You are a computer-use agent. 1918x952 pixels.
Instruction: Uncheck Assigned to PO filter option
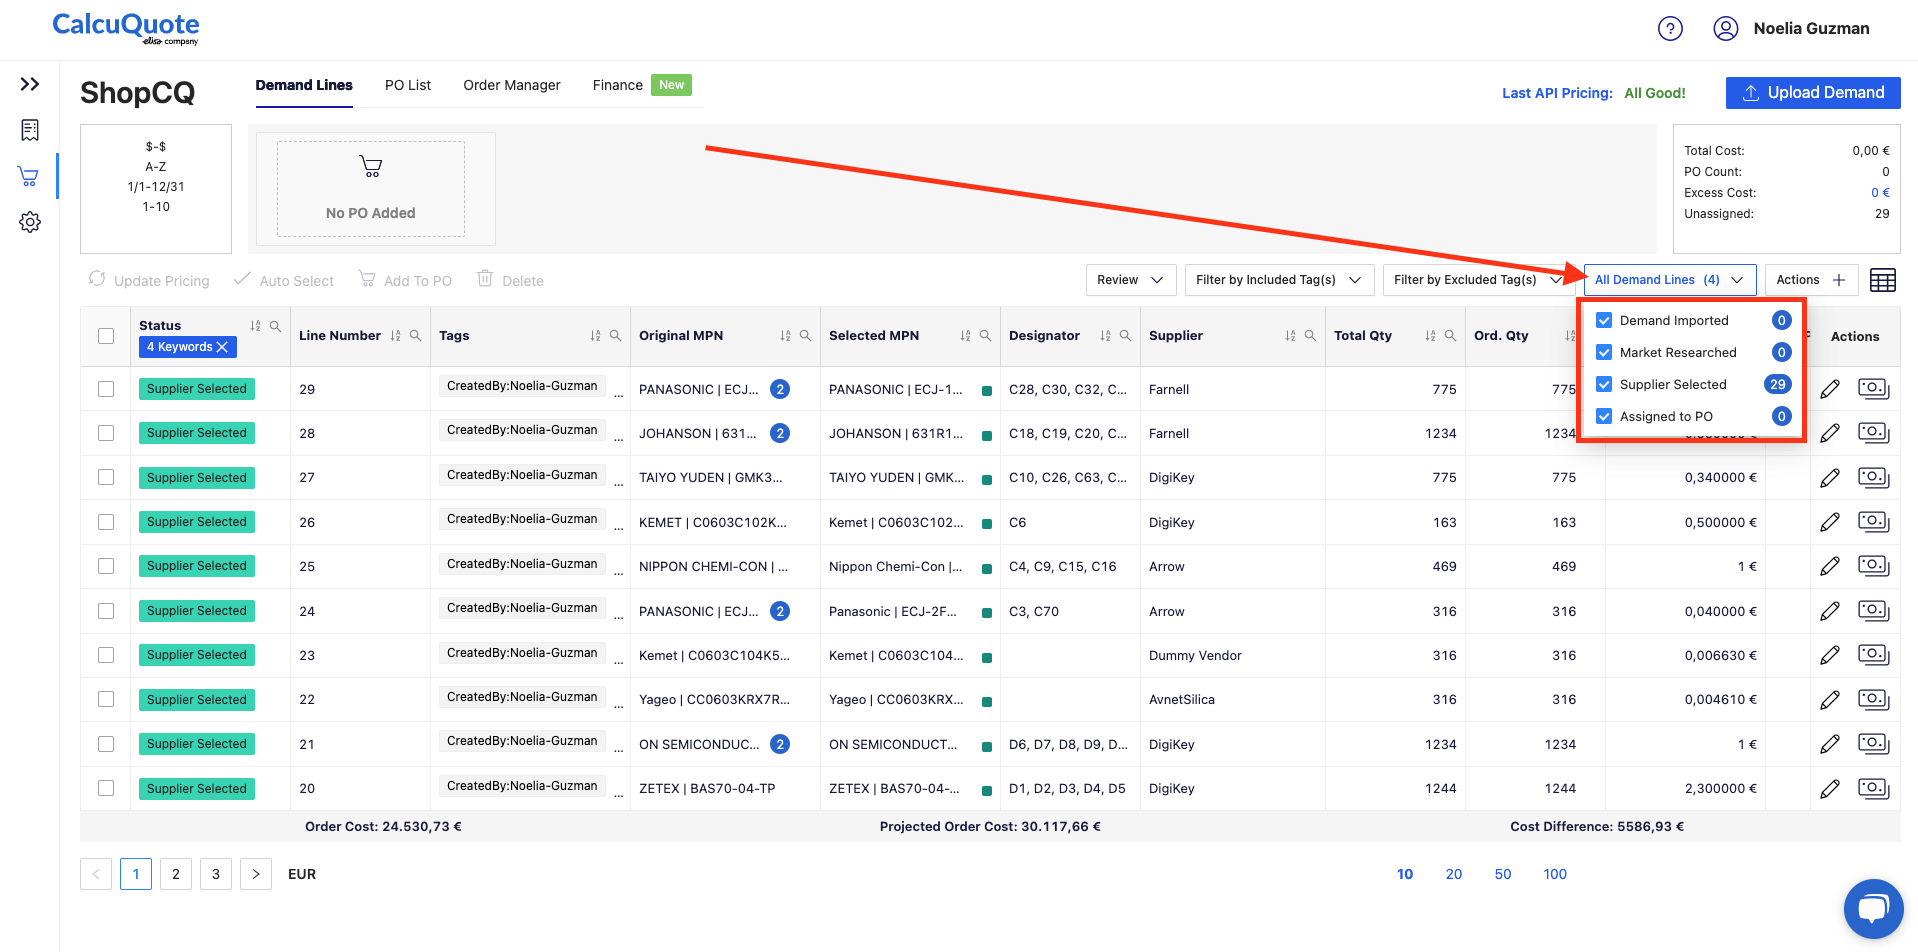click(1604, 416)
